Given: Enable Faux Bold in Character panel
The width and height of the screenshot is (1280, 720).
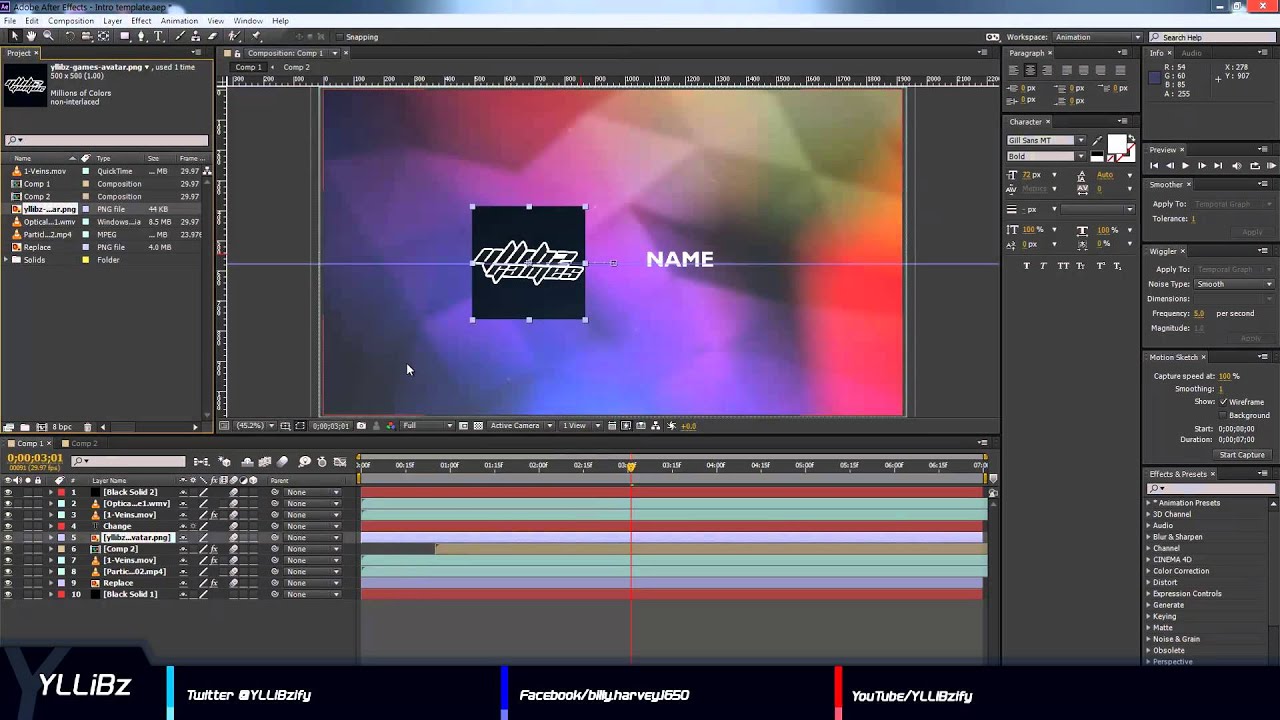Looking at the screenshot, I should pyautogui.click(x=1026, y=266).
